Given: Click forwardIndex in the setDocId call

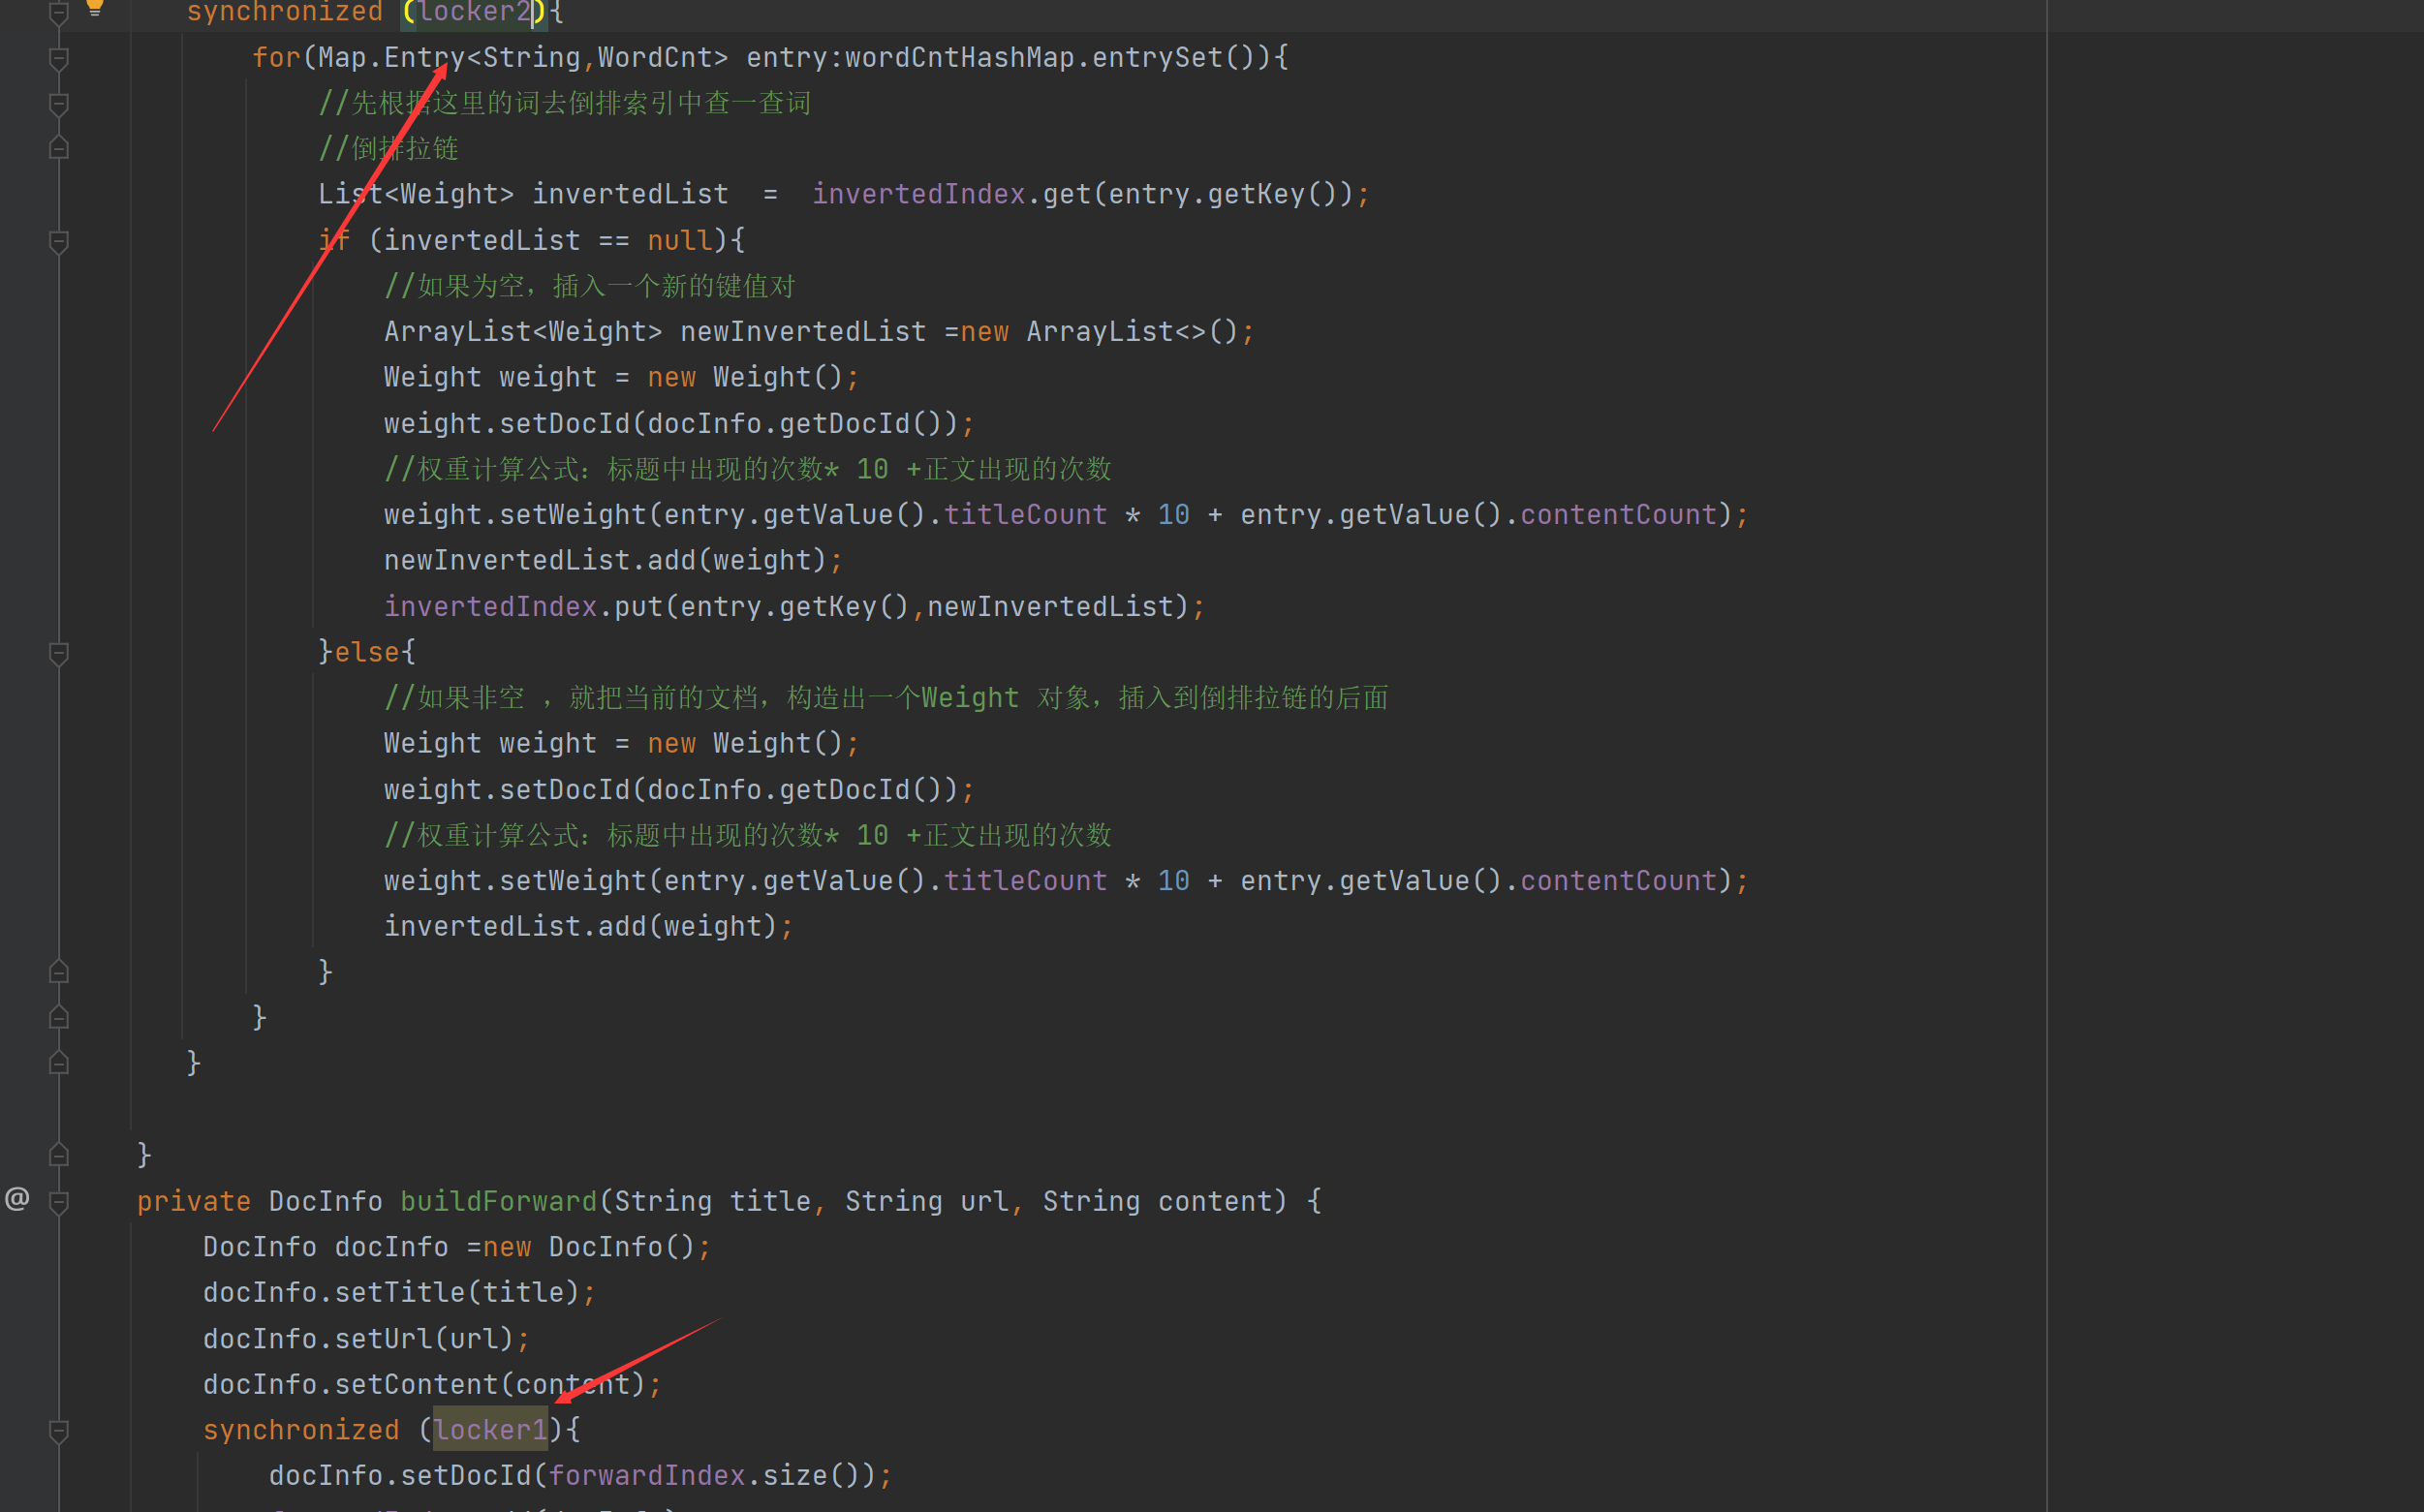Looking at the screenshot, I should pos(646,1475).
